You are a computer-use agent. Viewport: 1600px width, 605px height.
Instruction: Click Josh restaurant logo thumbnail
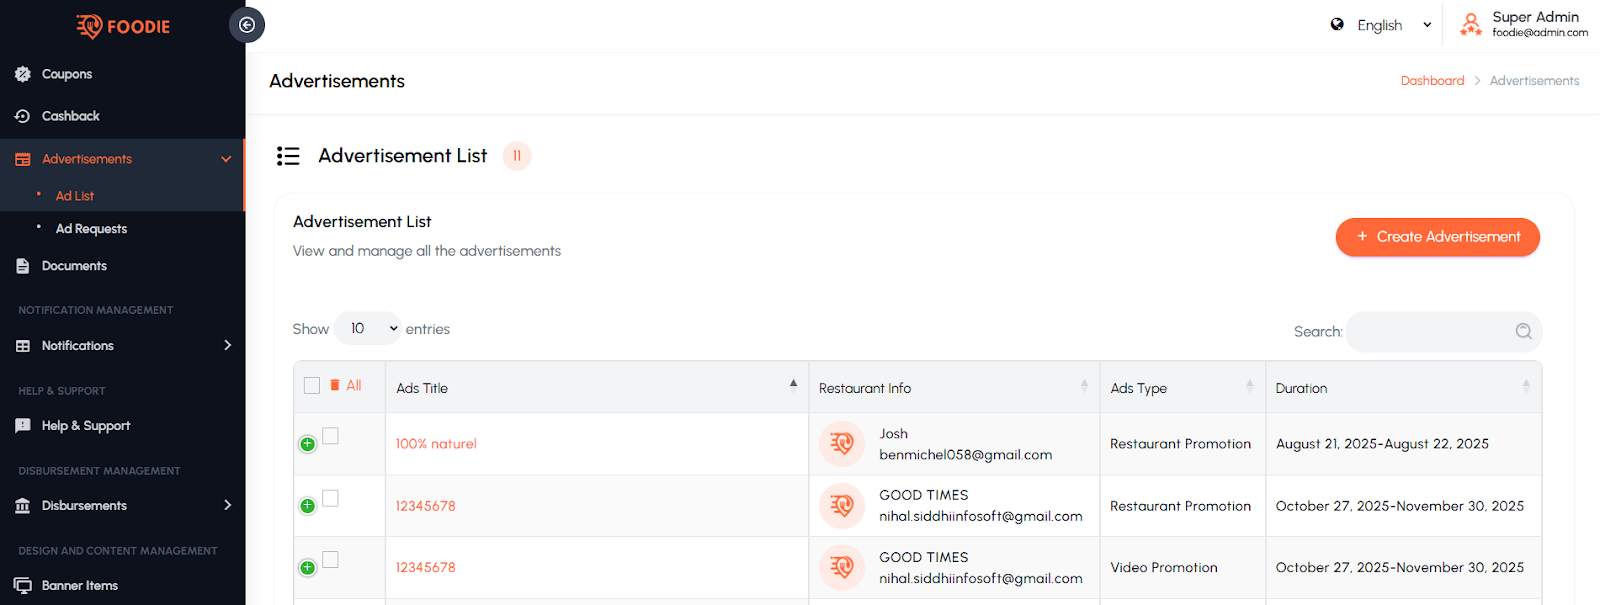(841, 444)
